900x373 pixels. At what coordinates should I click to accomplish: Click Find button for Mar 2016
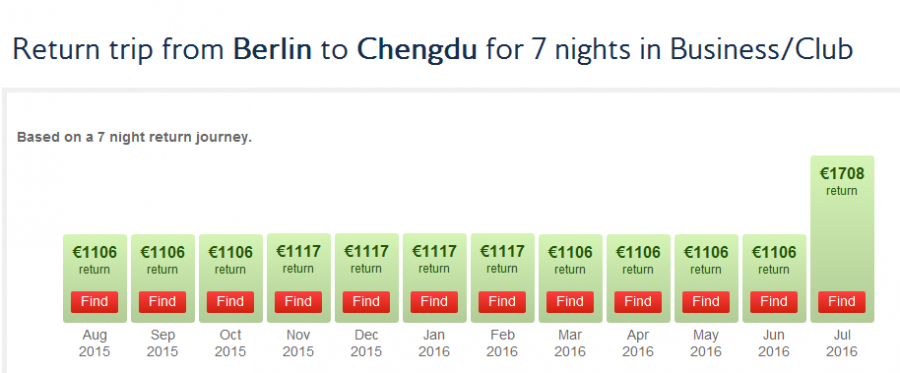click(x=570, y=302)
